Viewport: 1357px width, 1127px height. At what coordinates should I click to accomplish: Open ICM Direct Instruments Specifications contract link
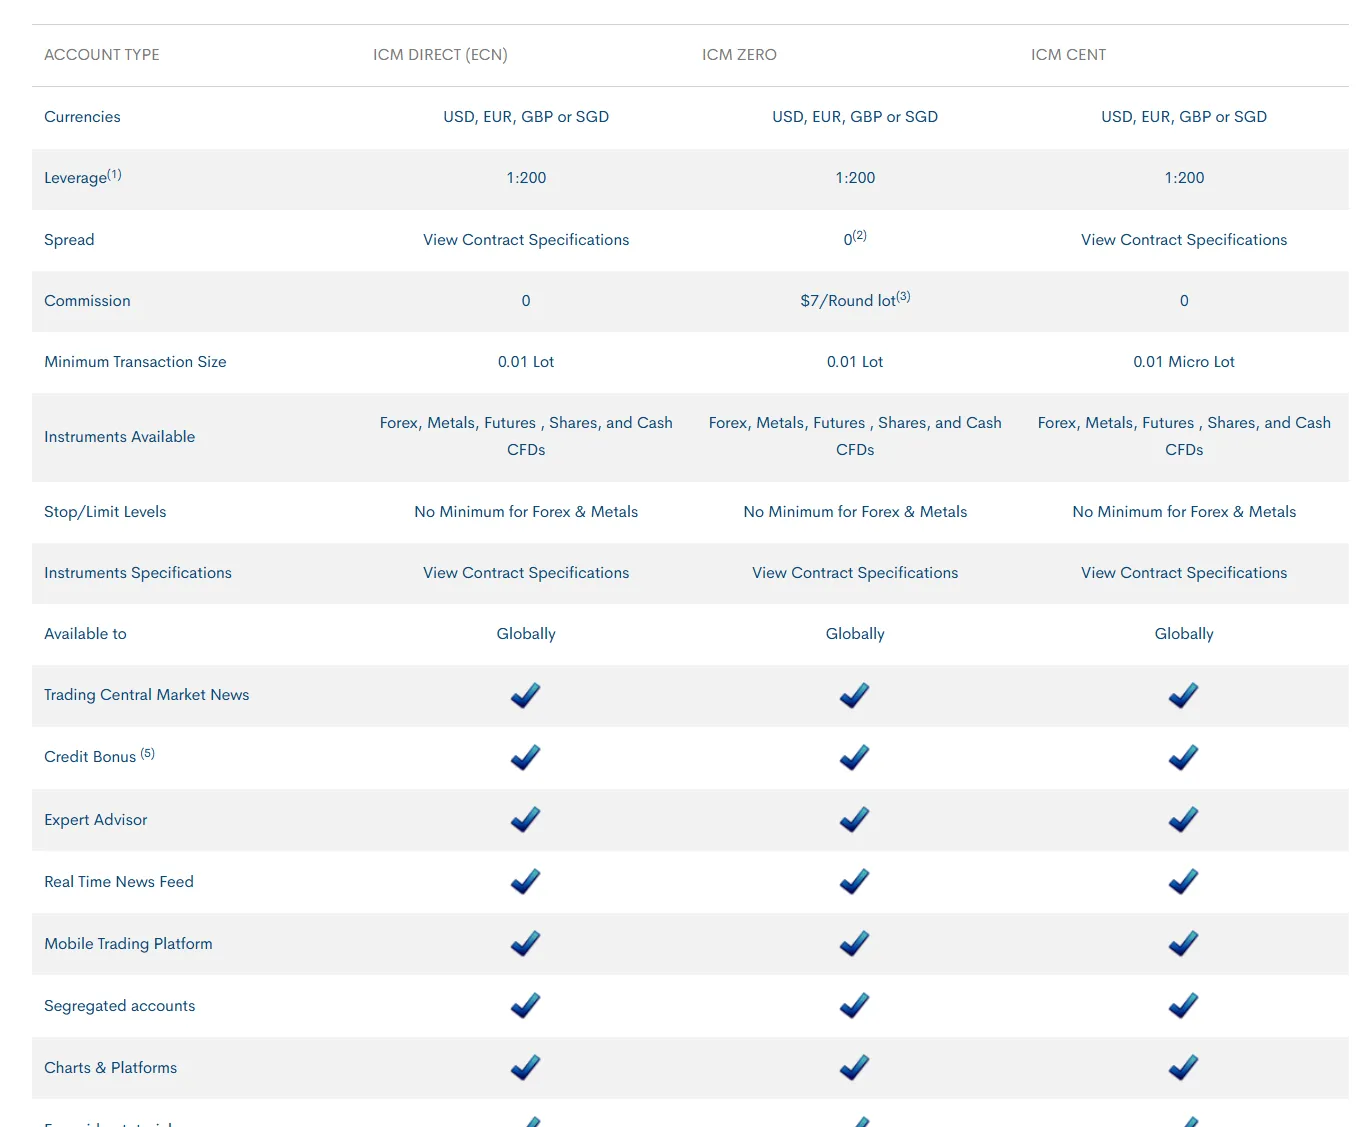coord(526,573)
